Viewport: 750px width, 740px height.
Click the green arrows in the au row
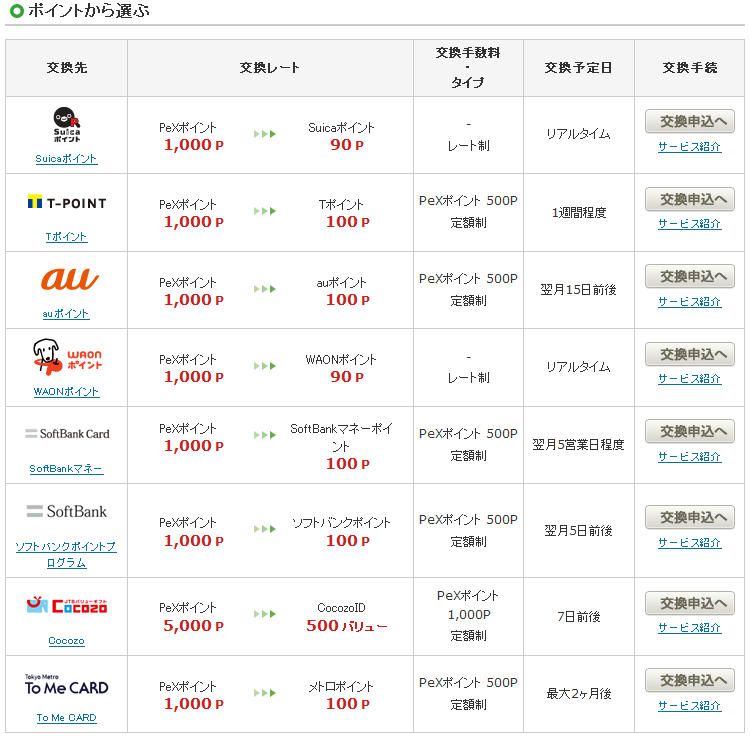pyautogui.click(x=265, y=289)
